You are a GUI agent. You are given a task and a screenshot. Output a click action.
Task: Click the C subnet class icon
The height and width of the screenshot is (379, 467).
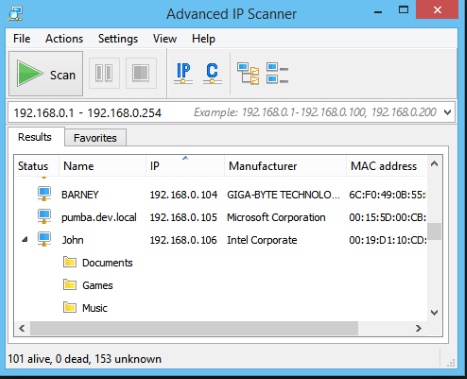point(212,73)
